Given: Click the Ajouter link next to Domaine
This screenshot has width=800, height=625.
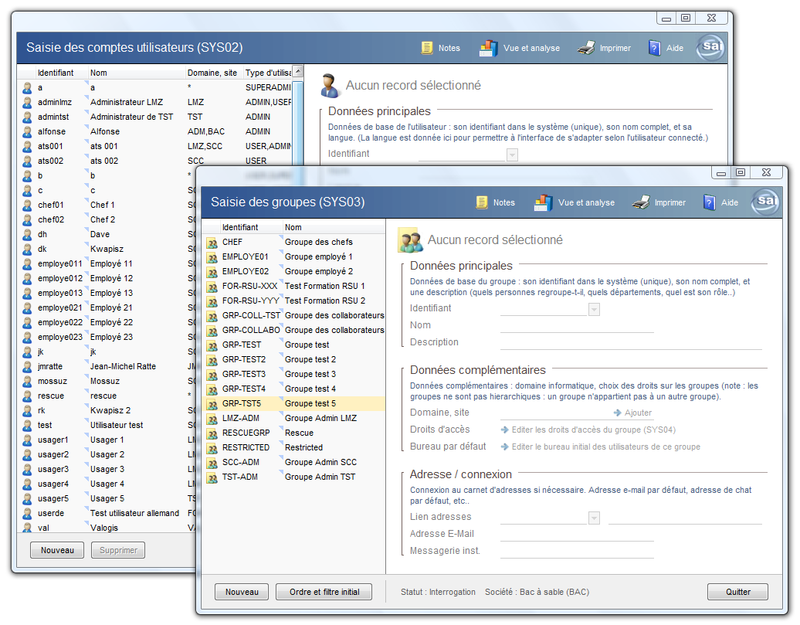Looking at the screenshot, I should 632,413.
